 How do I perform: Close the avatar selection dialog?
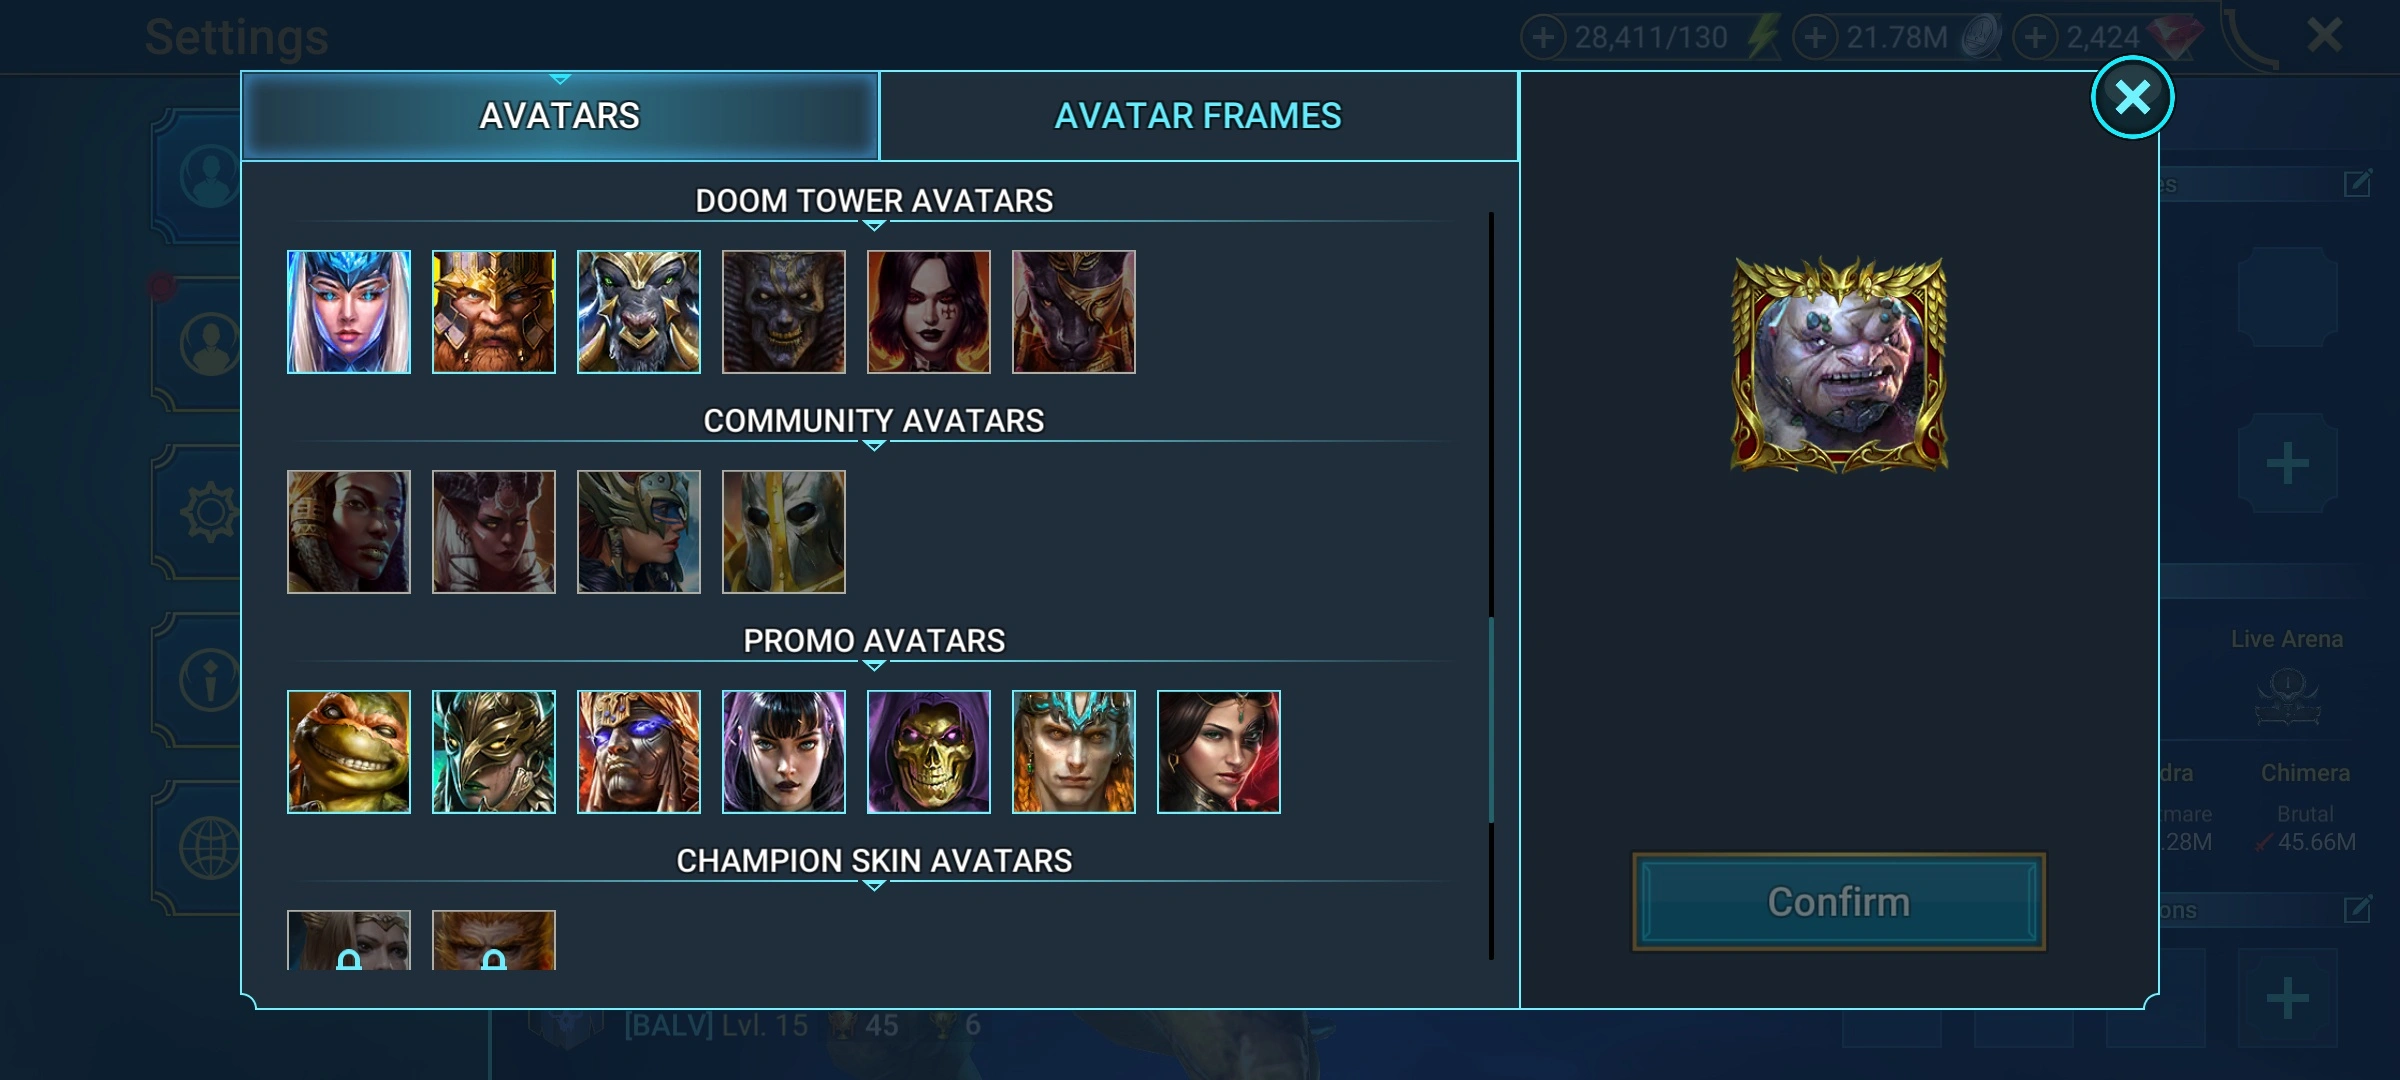[2132, 98]
